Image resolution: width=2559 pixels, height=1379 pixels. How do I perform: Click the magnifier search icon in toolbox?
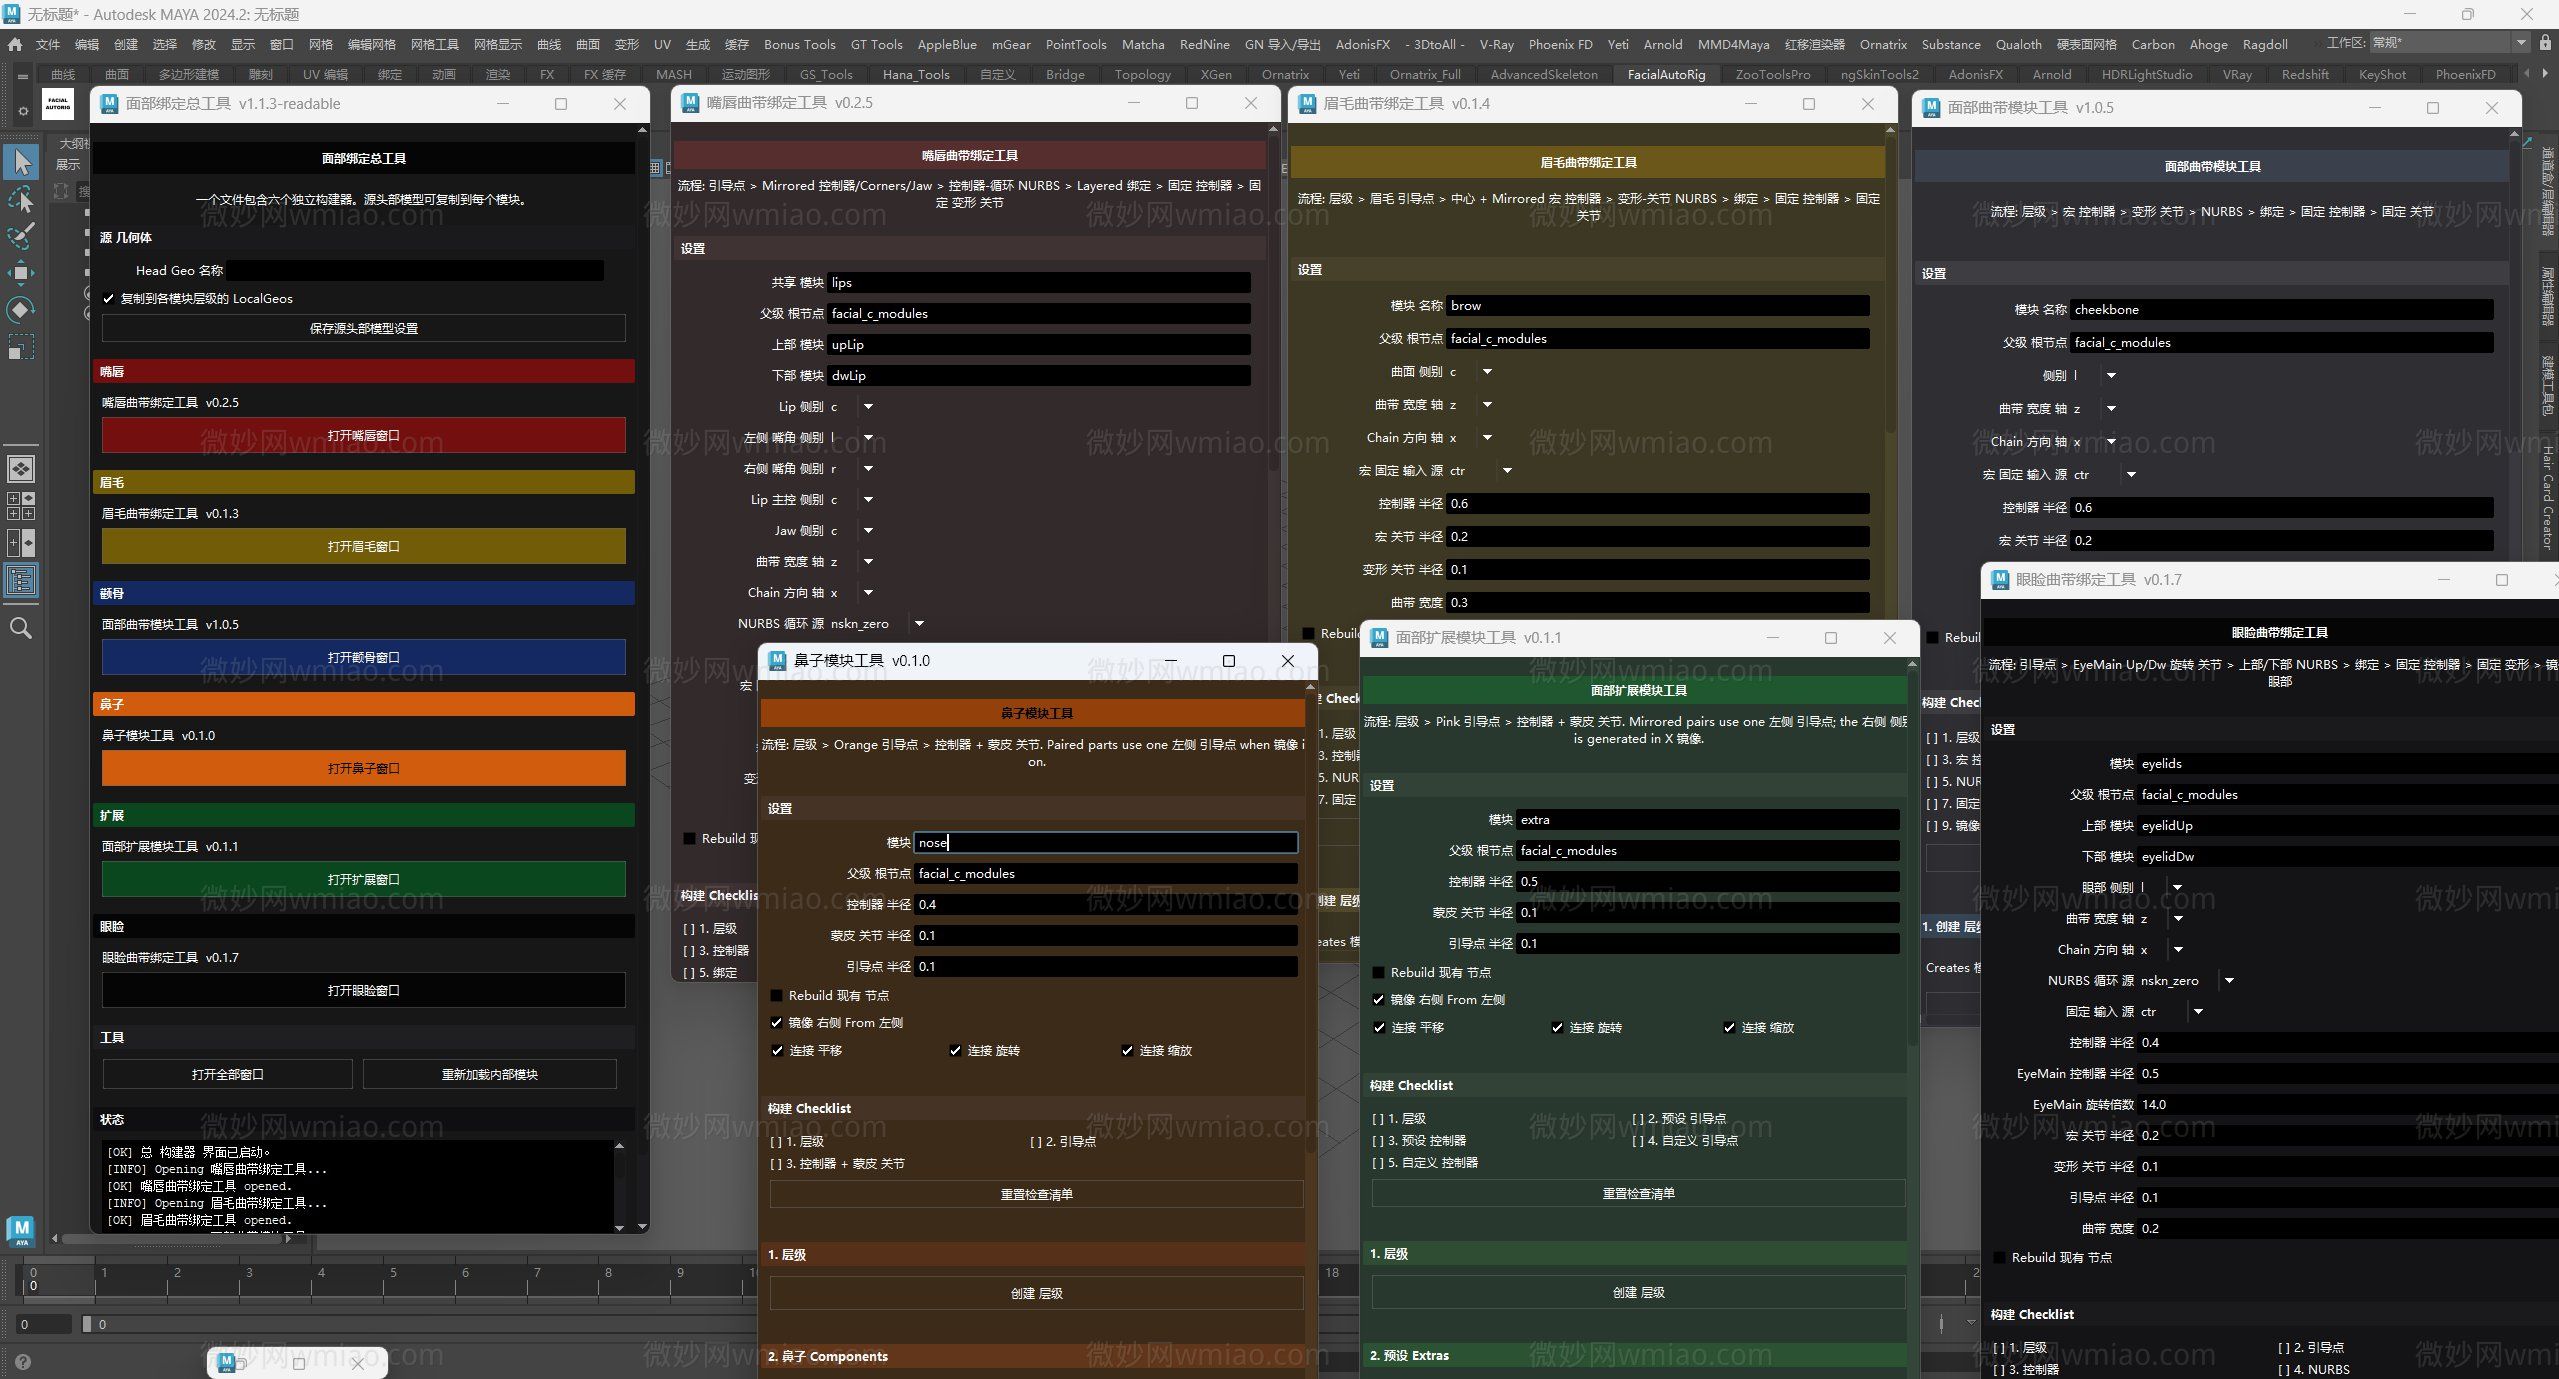(x=21, y=628)
